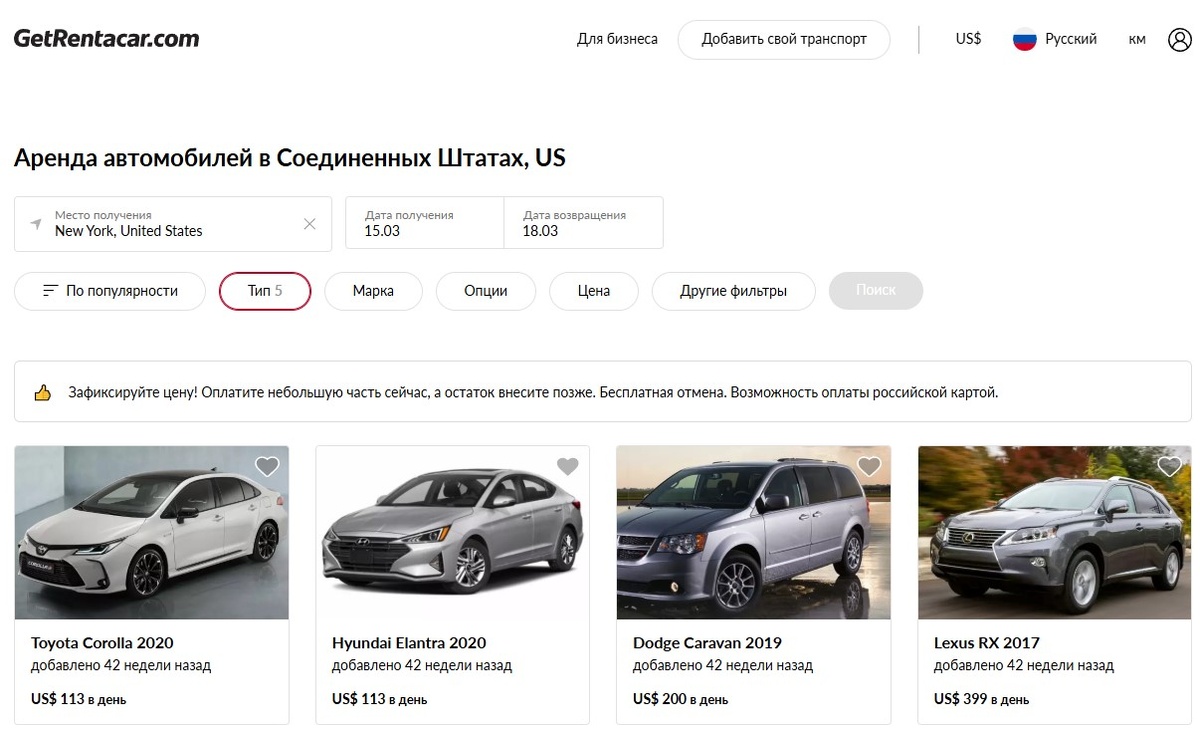This screenshot has height=732, width=1200.
Task: Open the Hyundai Elantra 2020 photo
Action: click(x=453, y=533)
